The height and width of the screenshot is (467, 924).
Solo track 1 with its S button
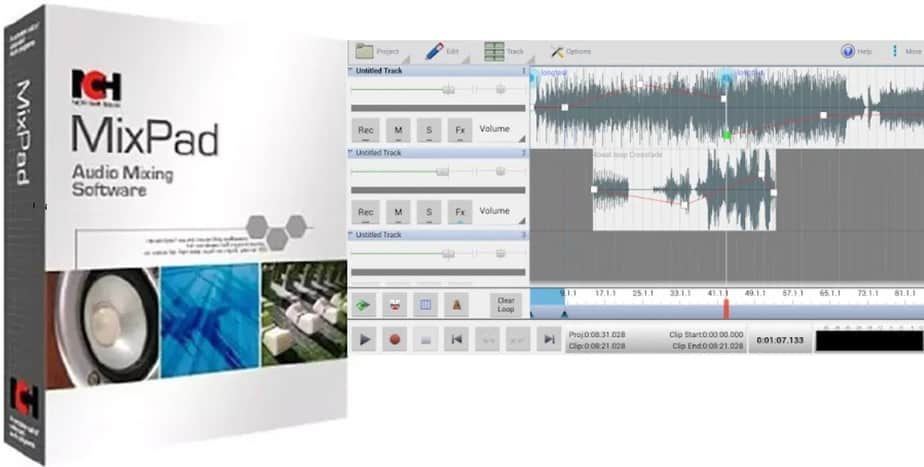point(429,130)
